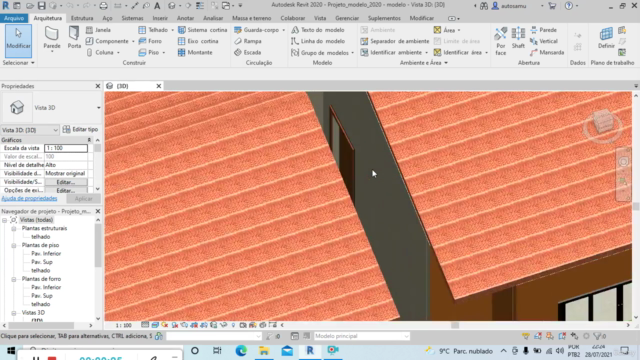Viewport: 640px width, 360px height.
Task: Choose the Montante mullion tool
Action: pyautogui.click(x=195, y=52)
